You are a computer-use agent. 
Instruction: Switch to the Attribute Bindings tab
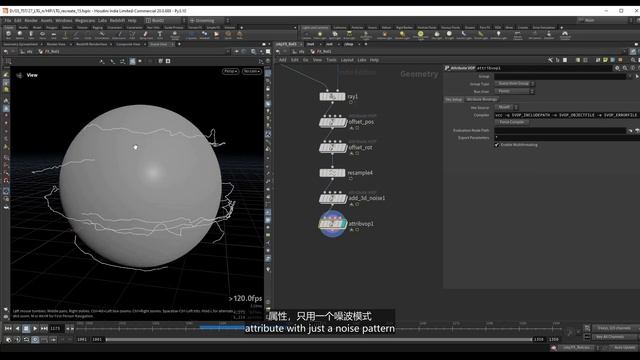point(482,100)
